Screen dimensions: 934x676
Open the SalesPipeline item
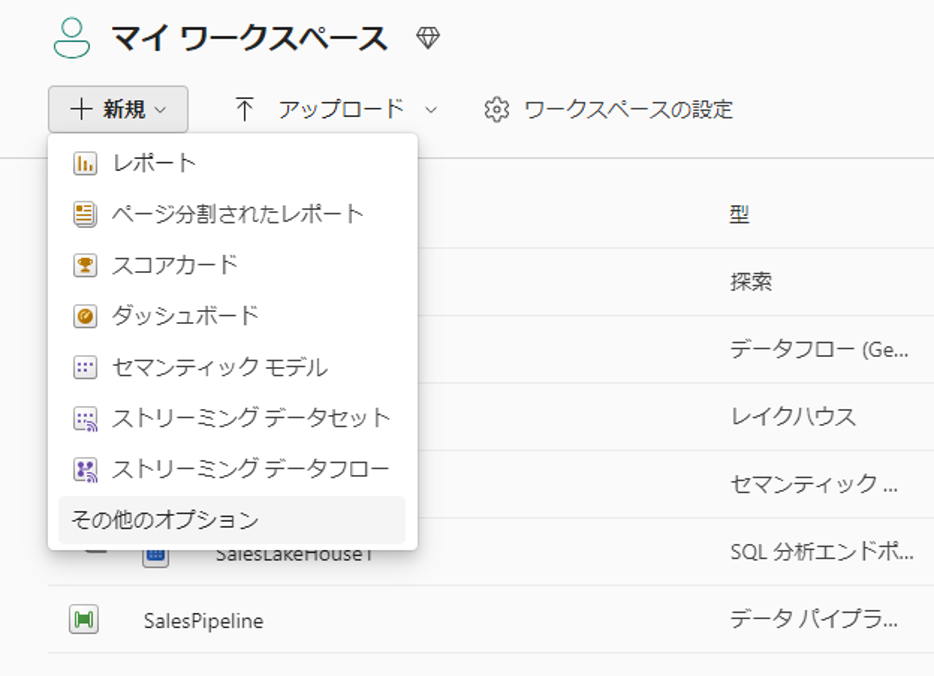(x=203, y=621)
